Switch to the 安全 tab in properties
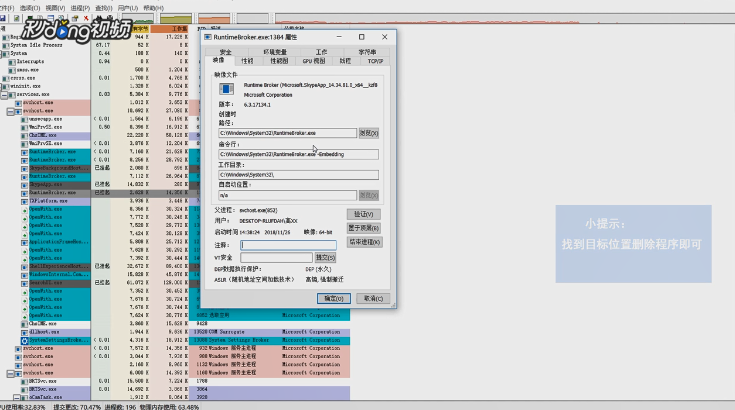Viewport: 735px width, 410px height. (x=225, y=52)
